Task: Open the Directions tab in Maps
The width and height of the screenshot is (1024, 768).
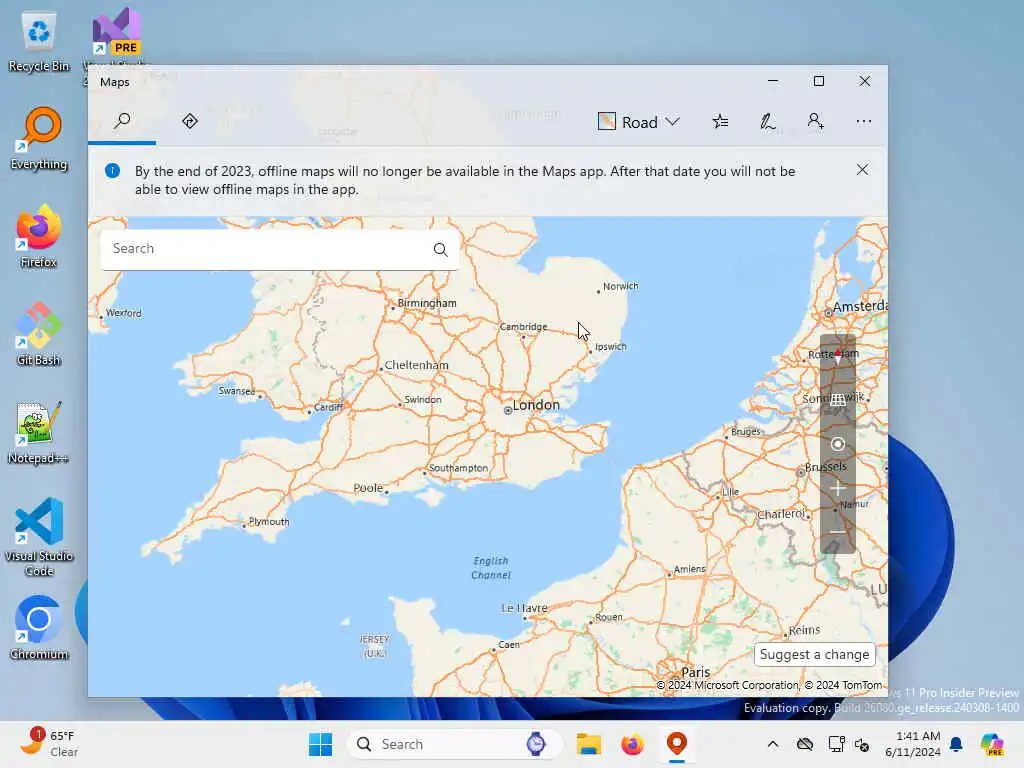Action: point(190,121)
